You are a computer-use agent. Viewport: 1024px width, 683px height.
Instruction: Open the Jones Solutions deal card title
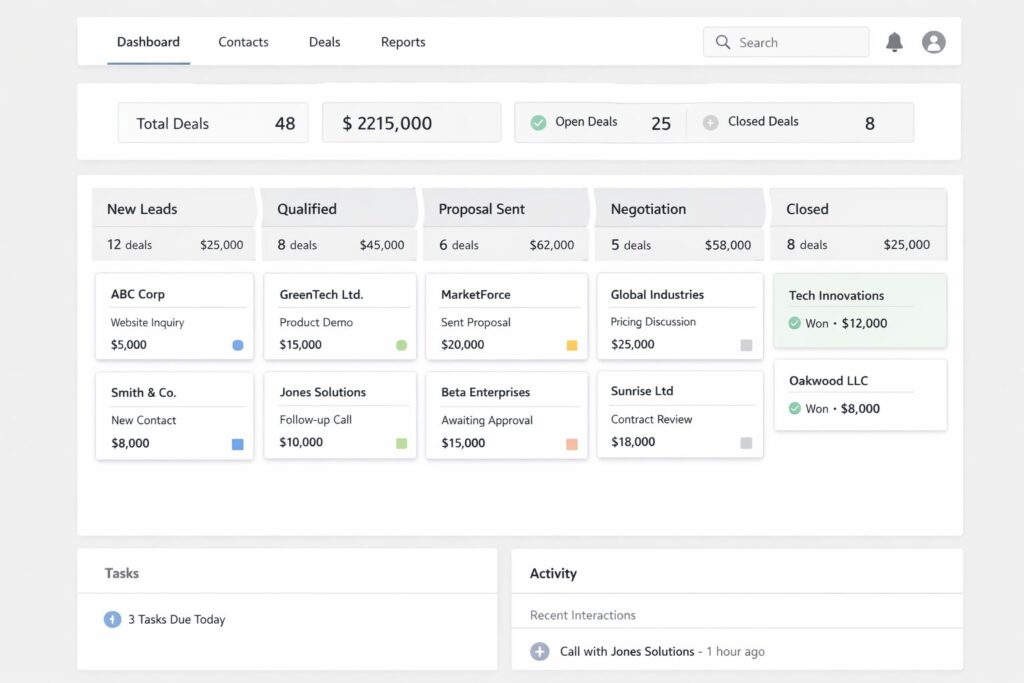(323, 392)
